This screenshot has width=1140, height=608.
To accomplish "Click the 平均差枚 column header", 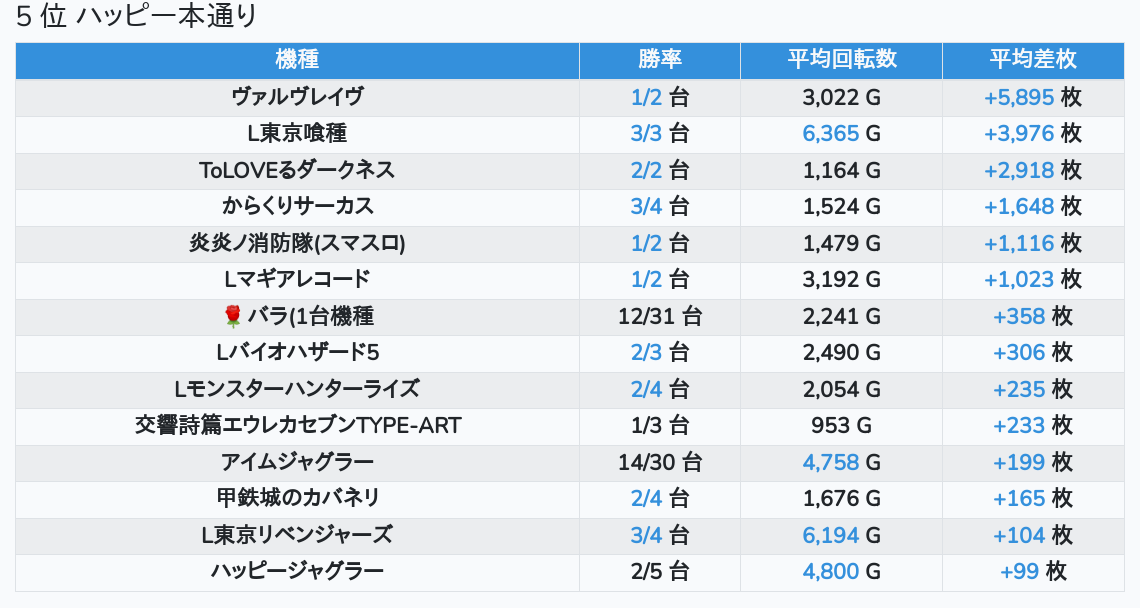I will (1033, 59).
